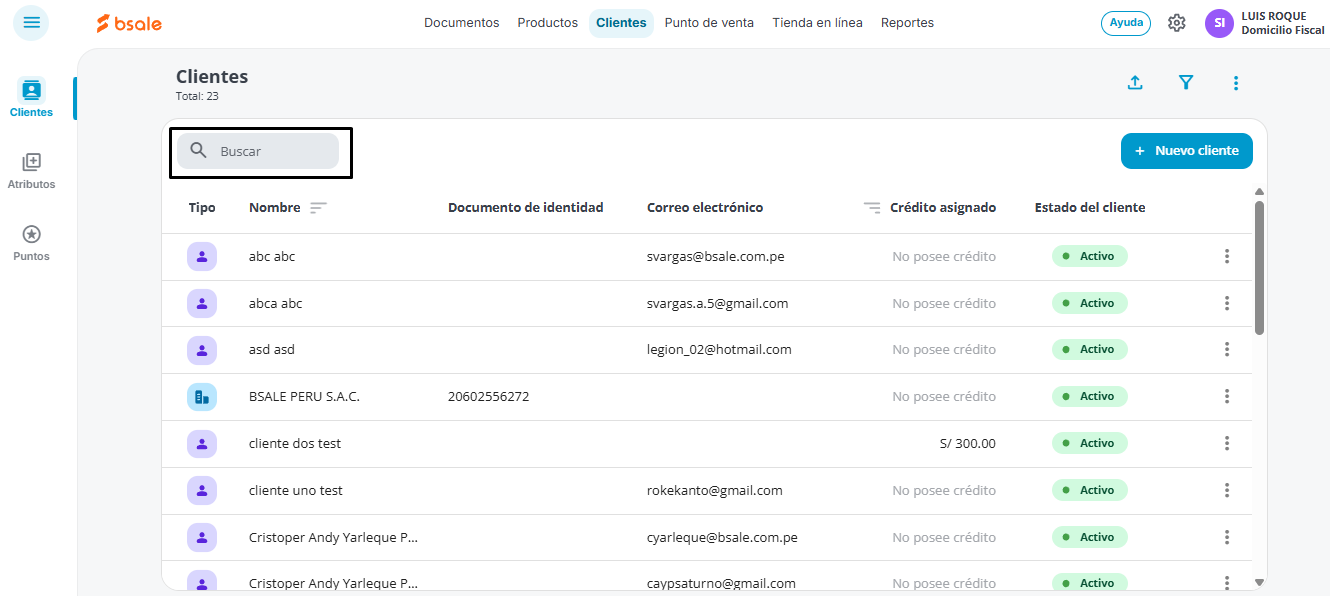1330x596 pixels.
Task: Click email legion_02@hotmail.com
Action: point(719,350)
